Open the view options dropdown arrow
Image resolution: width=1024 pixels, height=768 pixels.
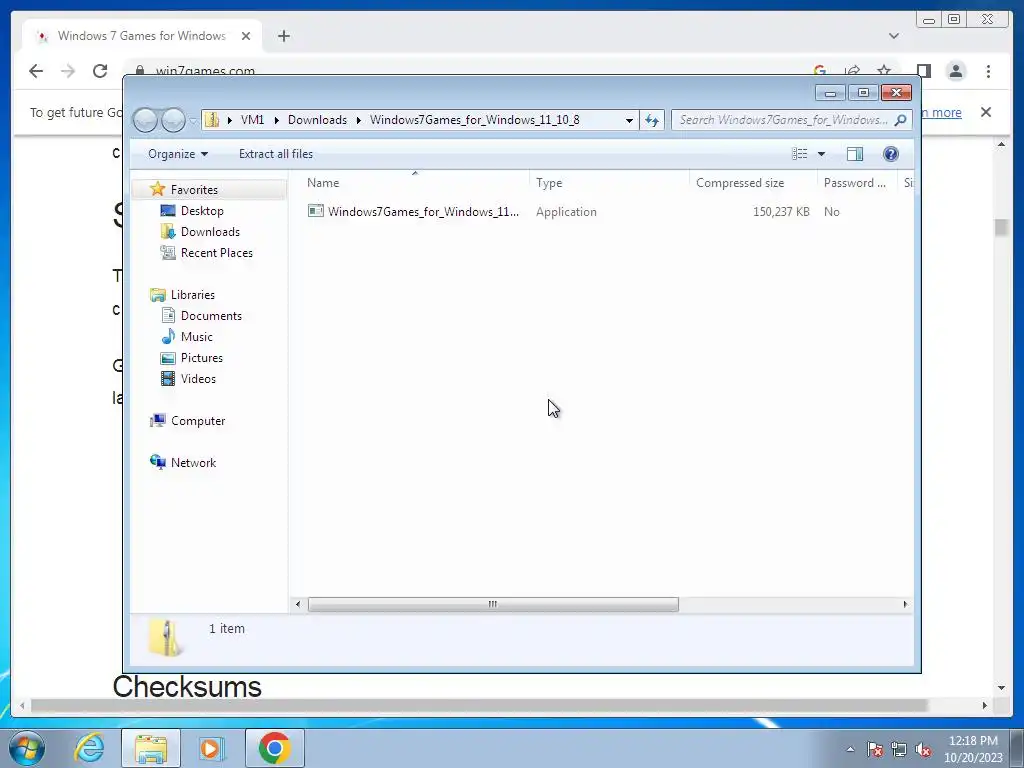822,154
